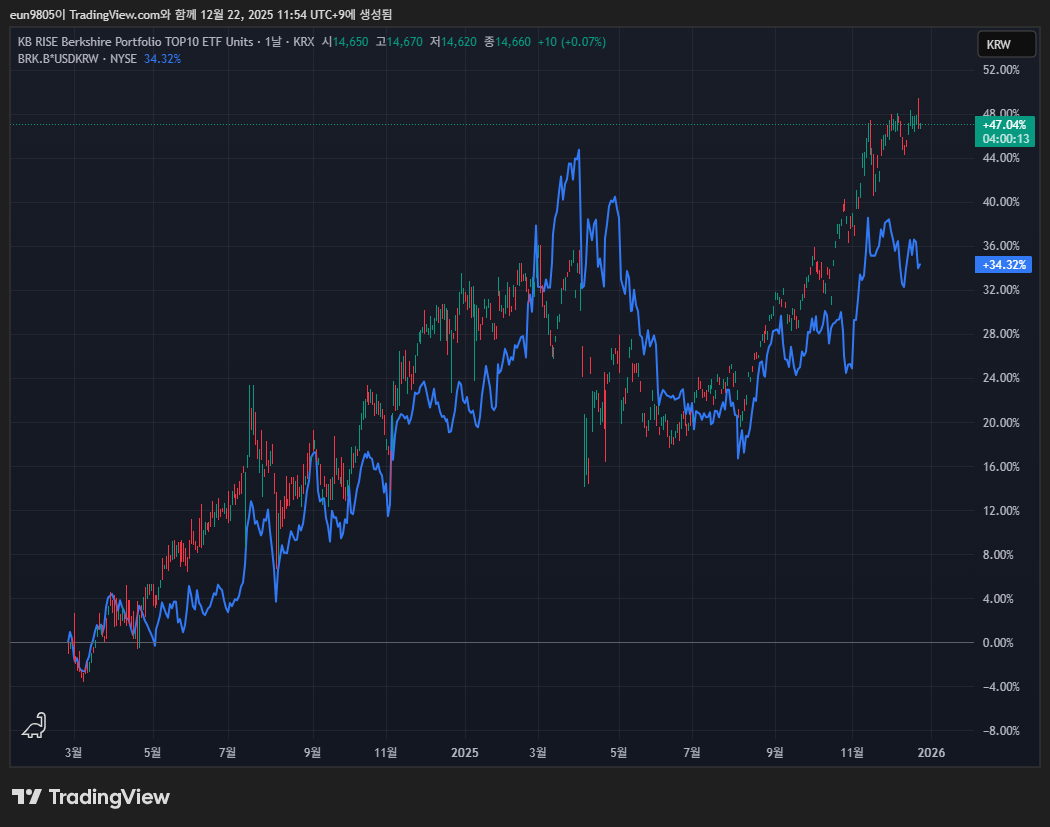Click the 34.32% value in the legend
Image resolution: width=1050 pixels, height=827 pixels.
163,59
